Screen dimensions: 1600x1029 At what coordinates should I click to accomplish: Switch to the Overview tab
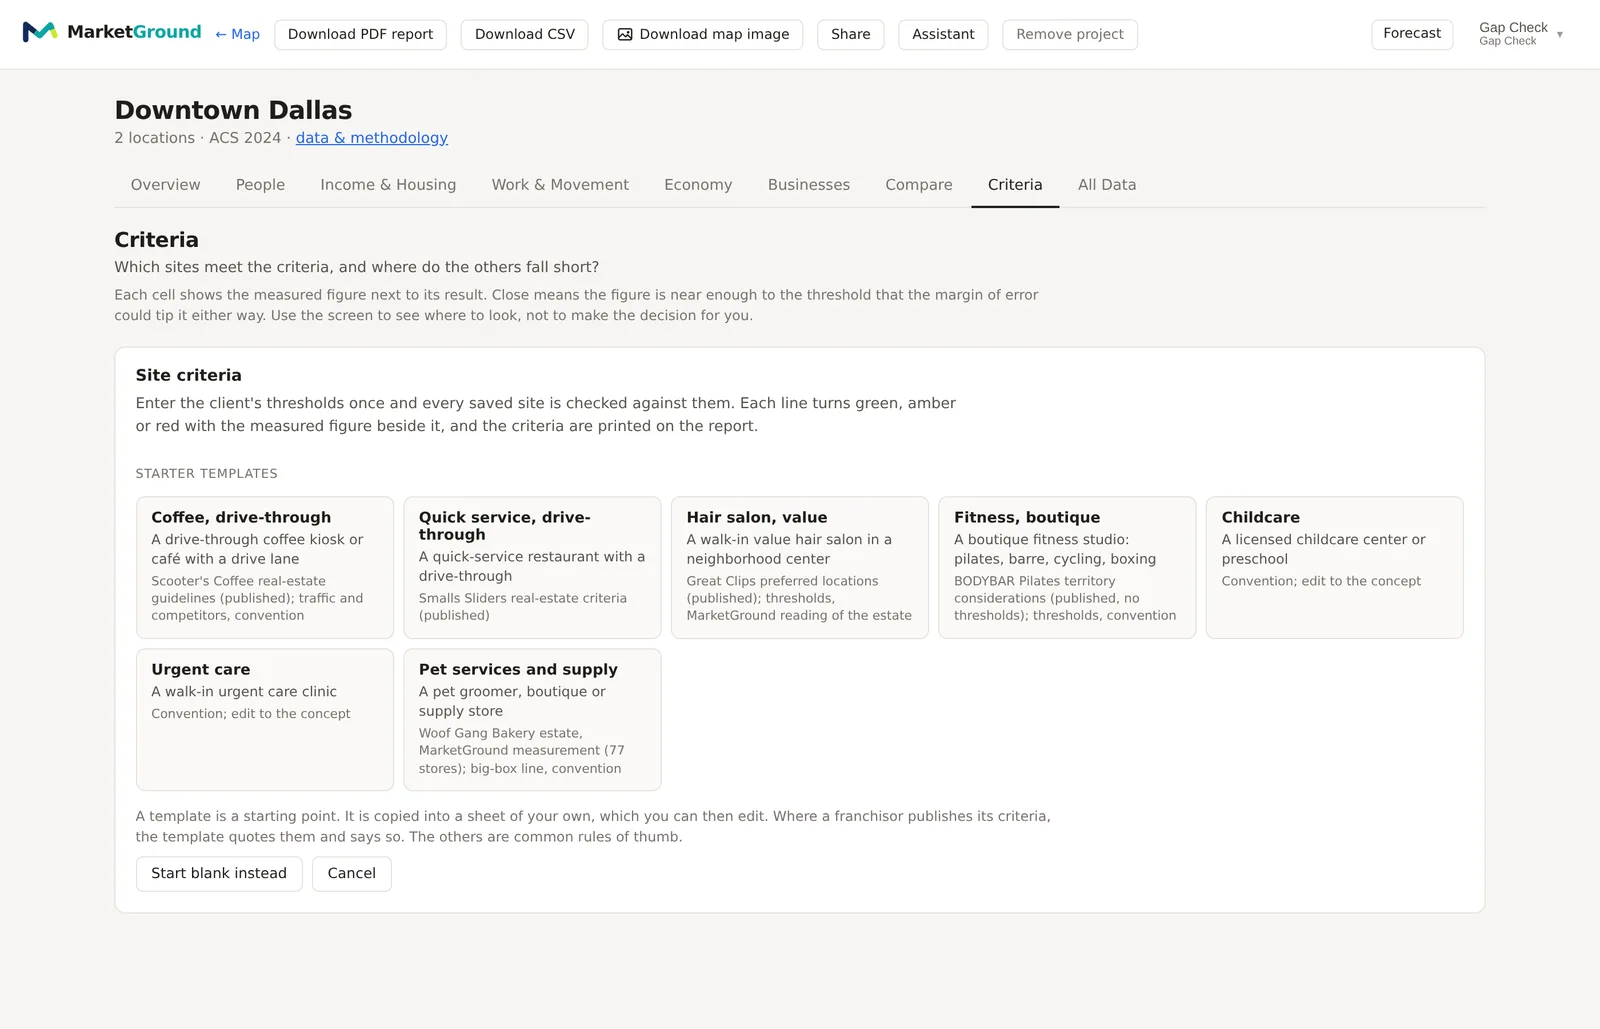coord(166,185)
